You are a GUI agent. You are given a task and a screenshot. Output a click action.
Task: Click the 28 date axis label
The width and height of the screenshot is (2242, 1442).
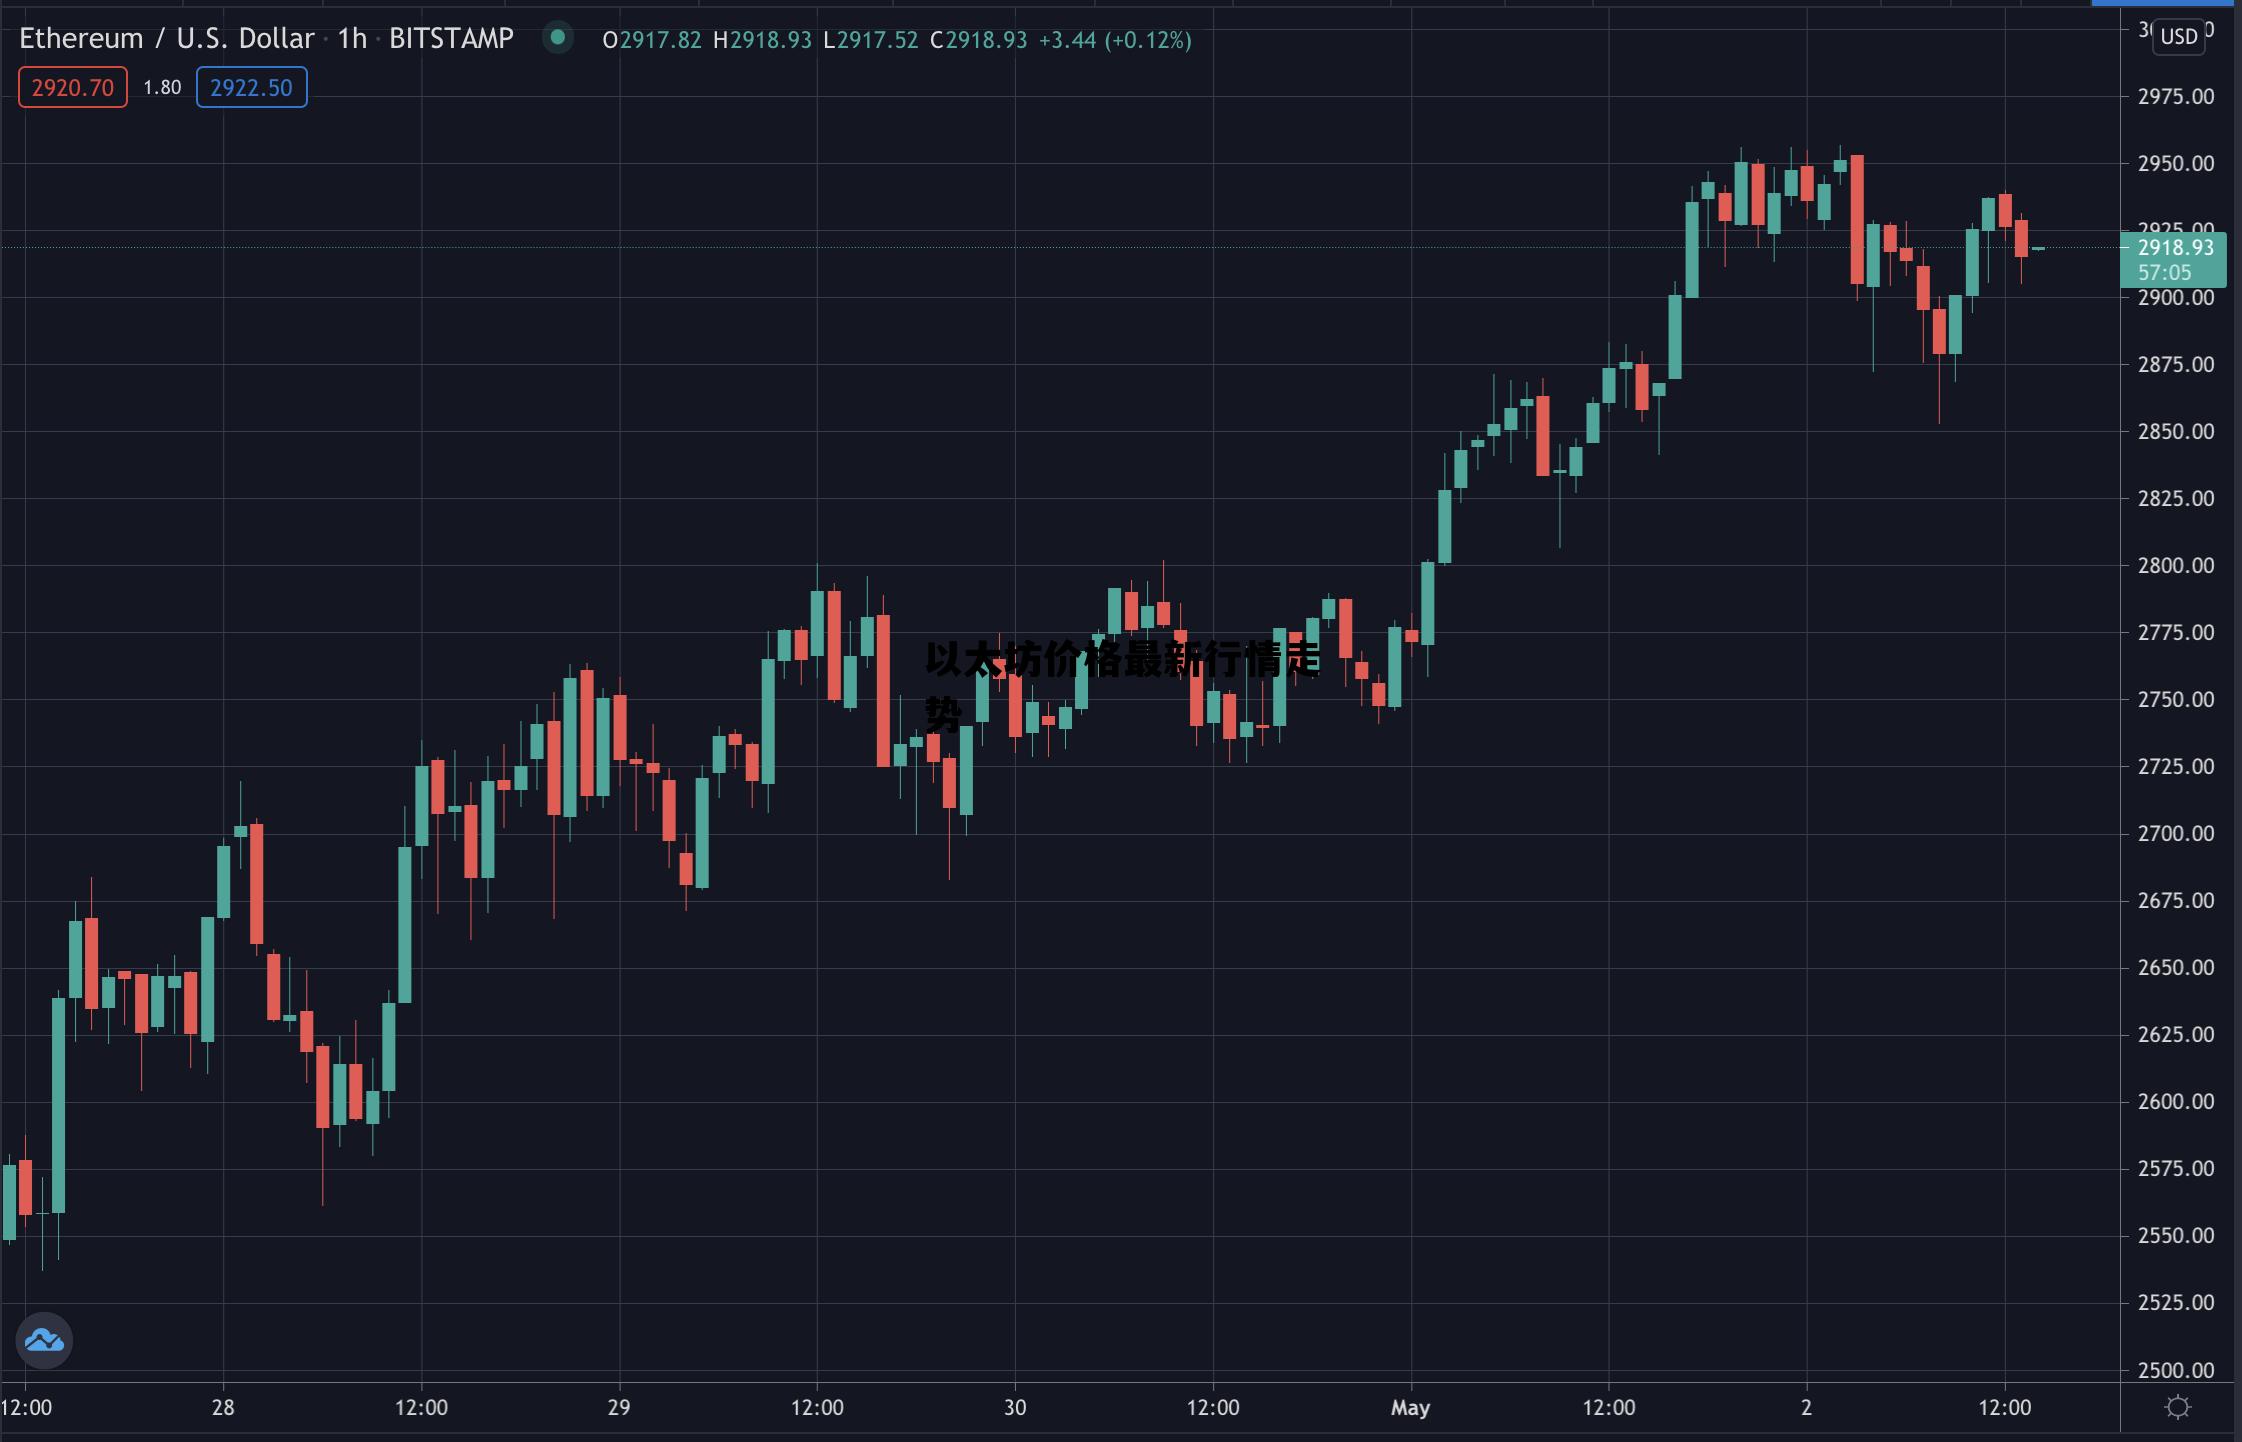(223, 1408)
